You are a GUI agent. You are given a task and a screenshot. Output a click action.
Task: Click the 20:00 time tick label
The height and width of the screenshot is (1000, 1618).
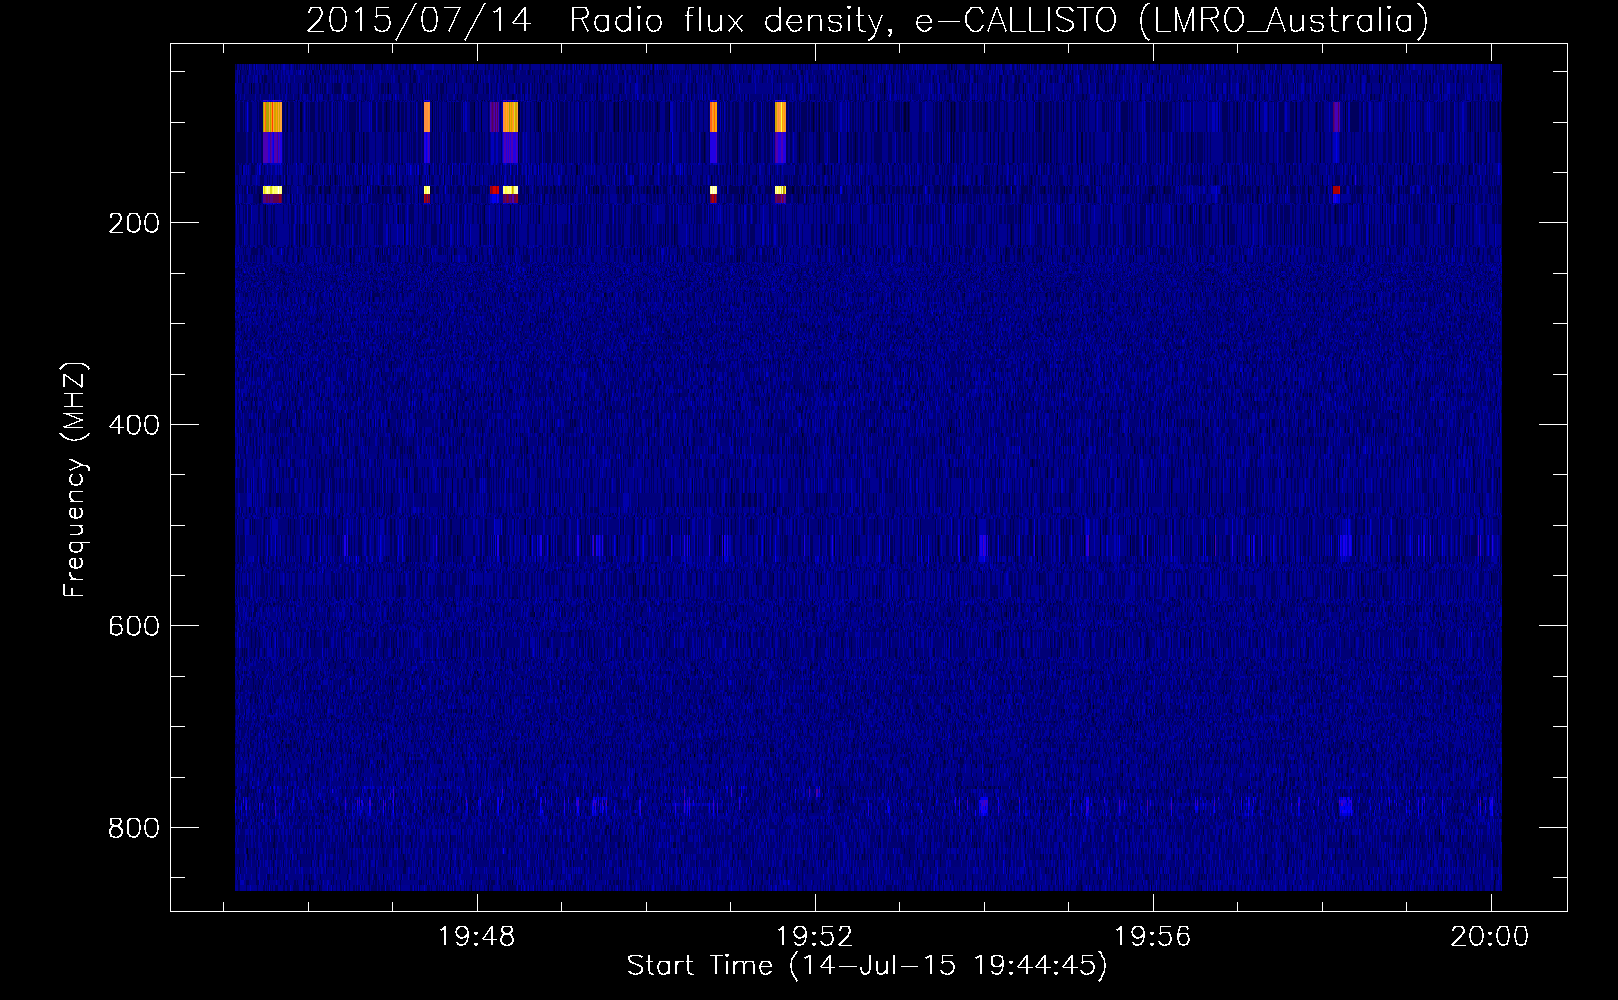click(1490, 937)
